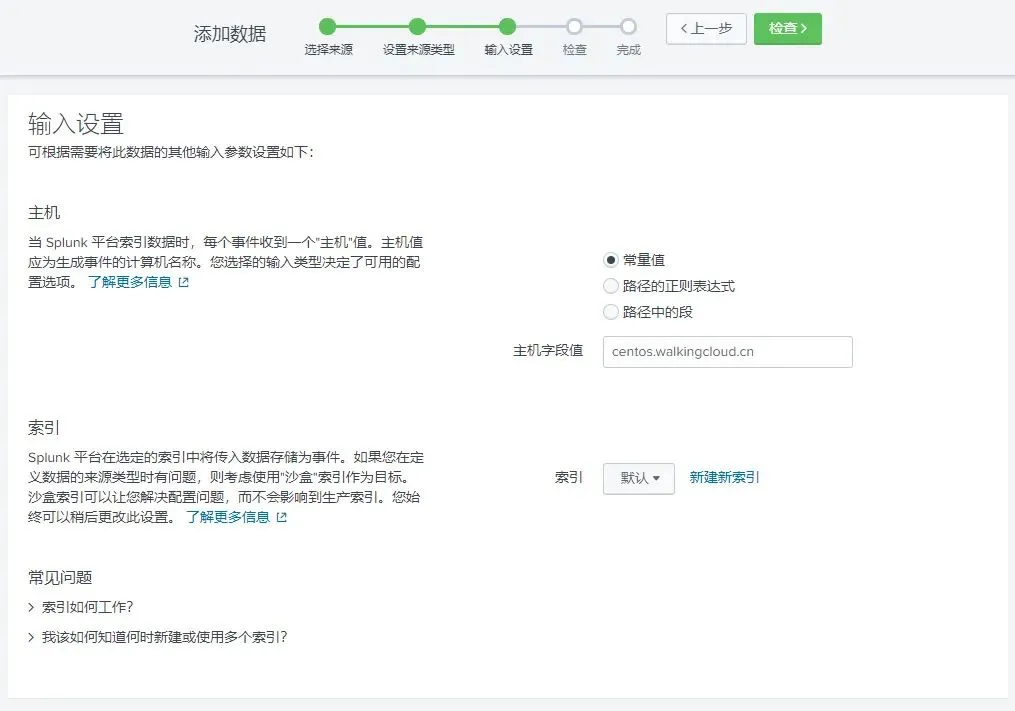This screenshot has height=711, width=1015.
Task: Expand 我该如何知道何时新建或使用多个索引? question
Action: [x=158, y=637]
